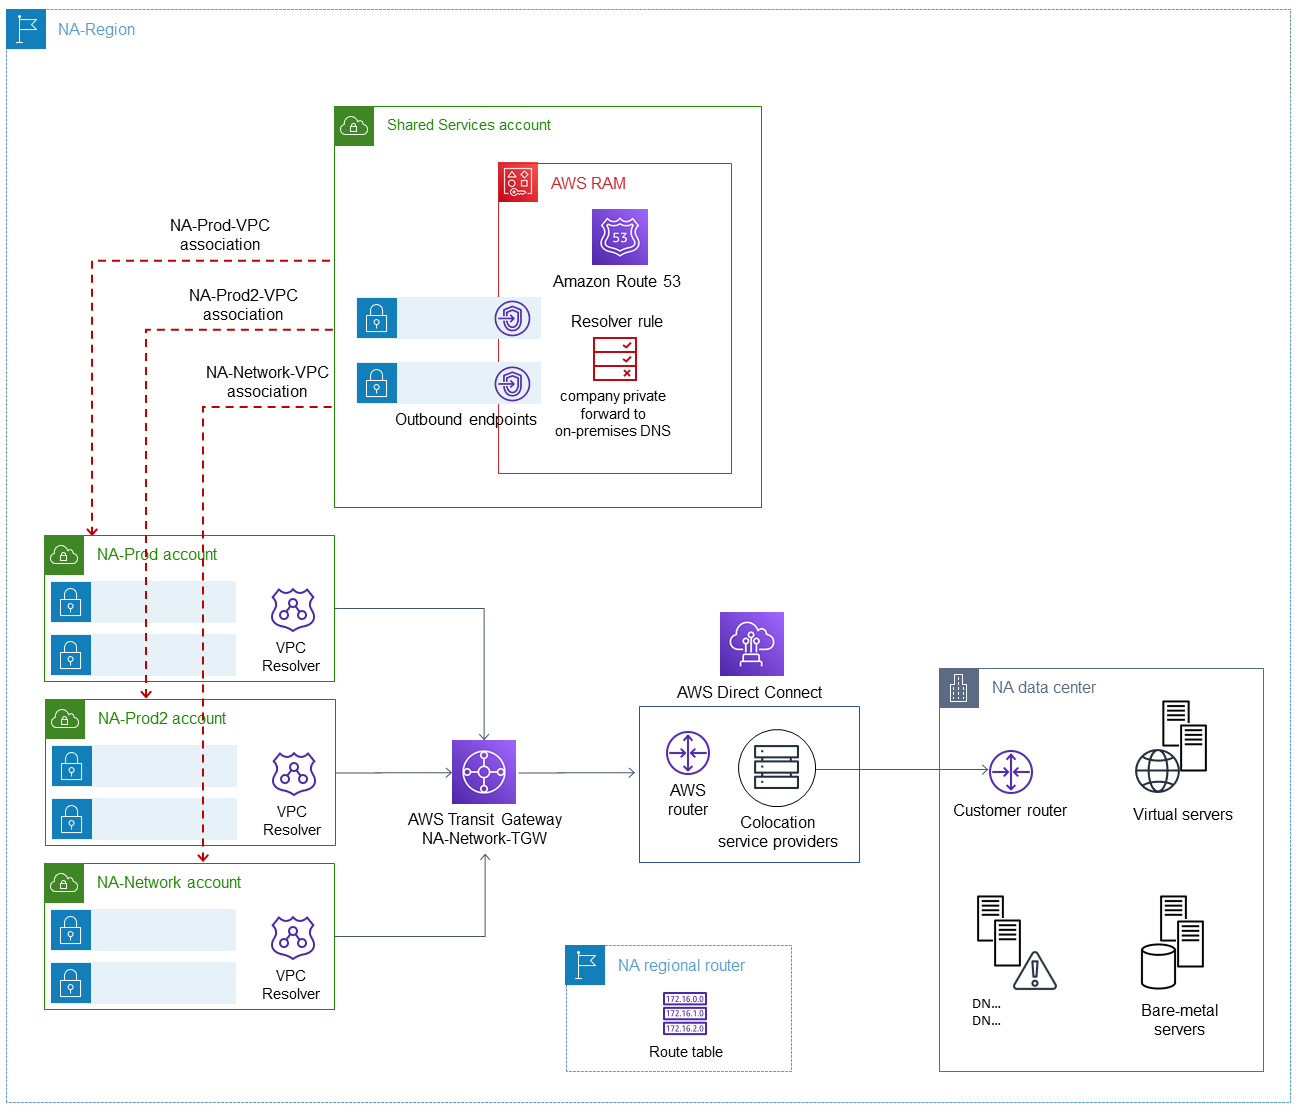Click the lower subnet lock icon in Shared Services
The image size is (1302, 1116).
coord(377,383)
